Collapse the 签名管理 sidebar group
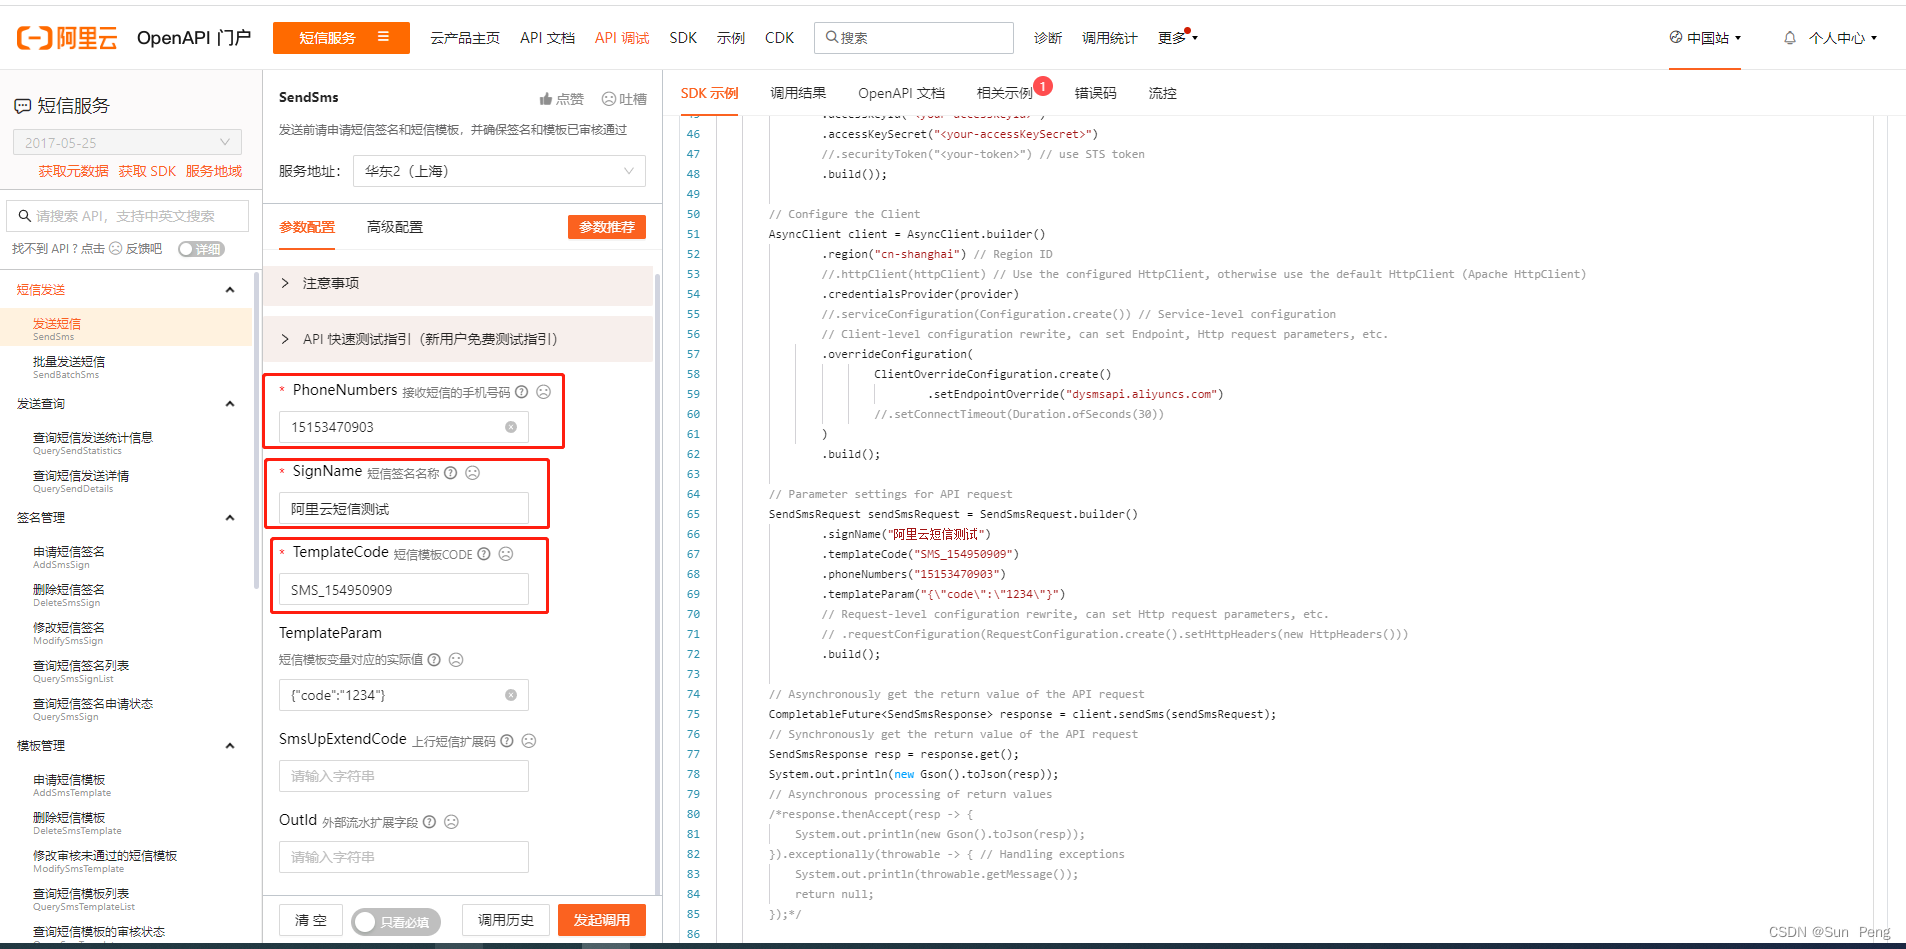Image resolution: width=1906 pixels, height=949 pixels. (x=230, y=518)
